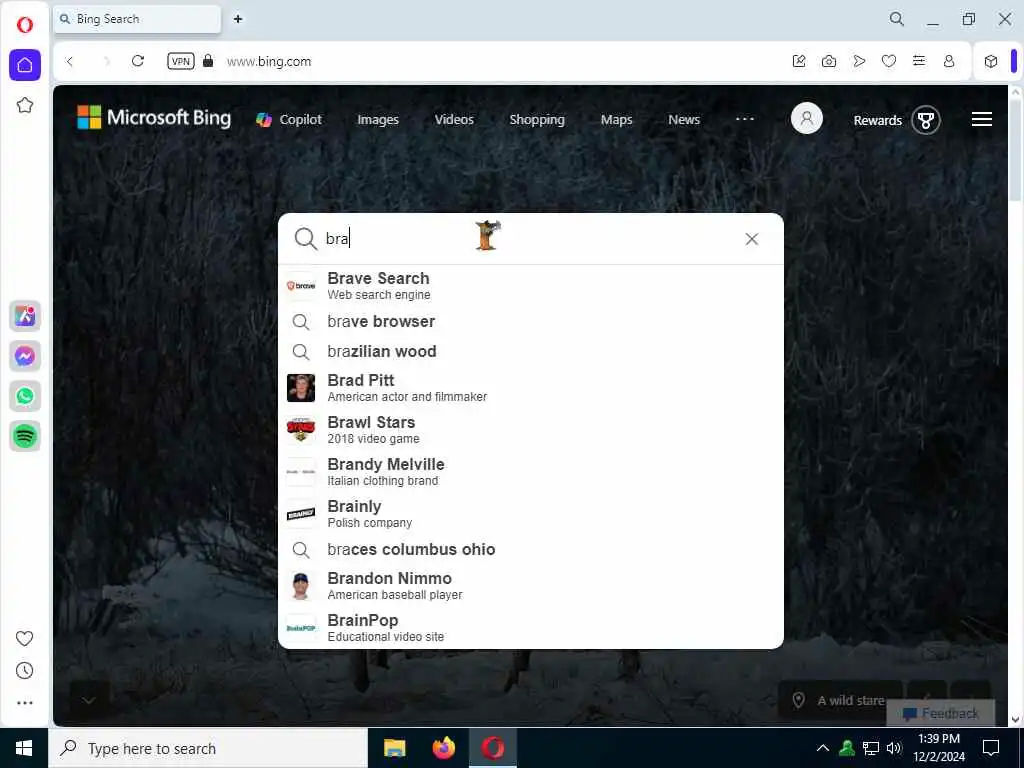Go back with the browser arrow
The image size is (1024, 768).
70,61
